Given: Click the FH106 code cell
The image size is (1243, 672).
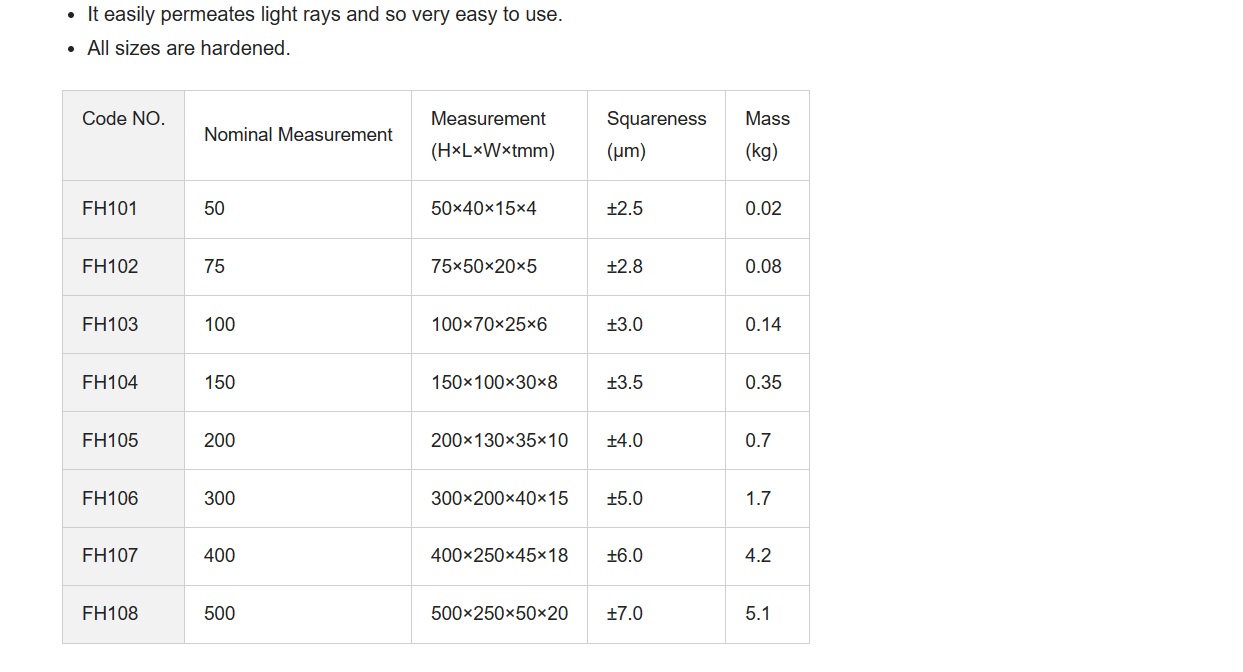Looking at the screenshot, I should (x=123, y=499).
